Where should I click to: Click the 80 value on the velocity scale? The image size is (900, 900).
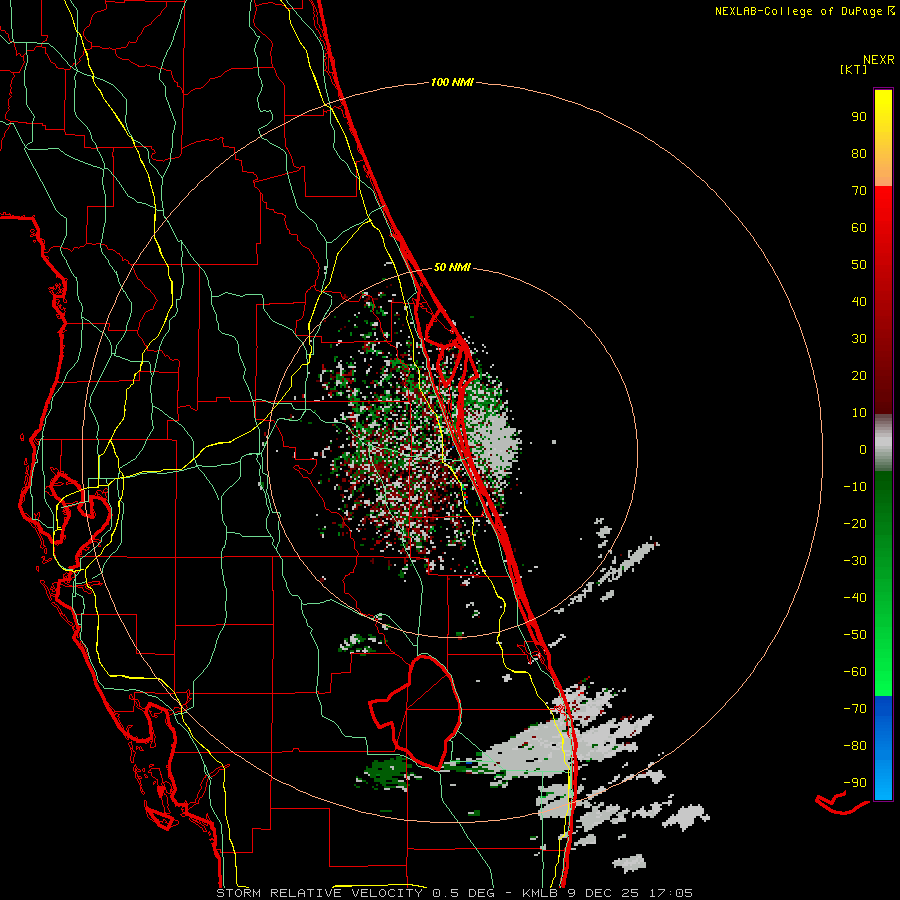pos(859,153)
